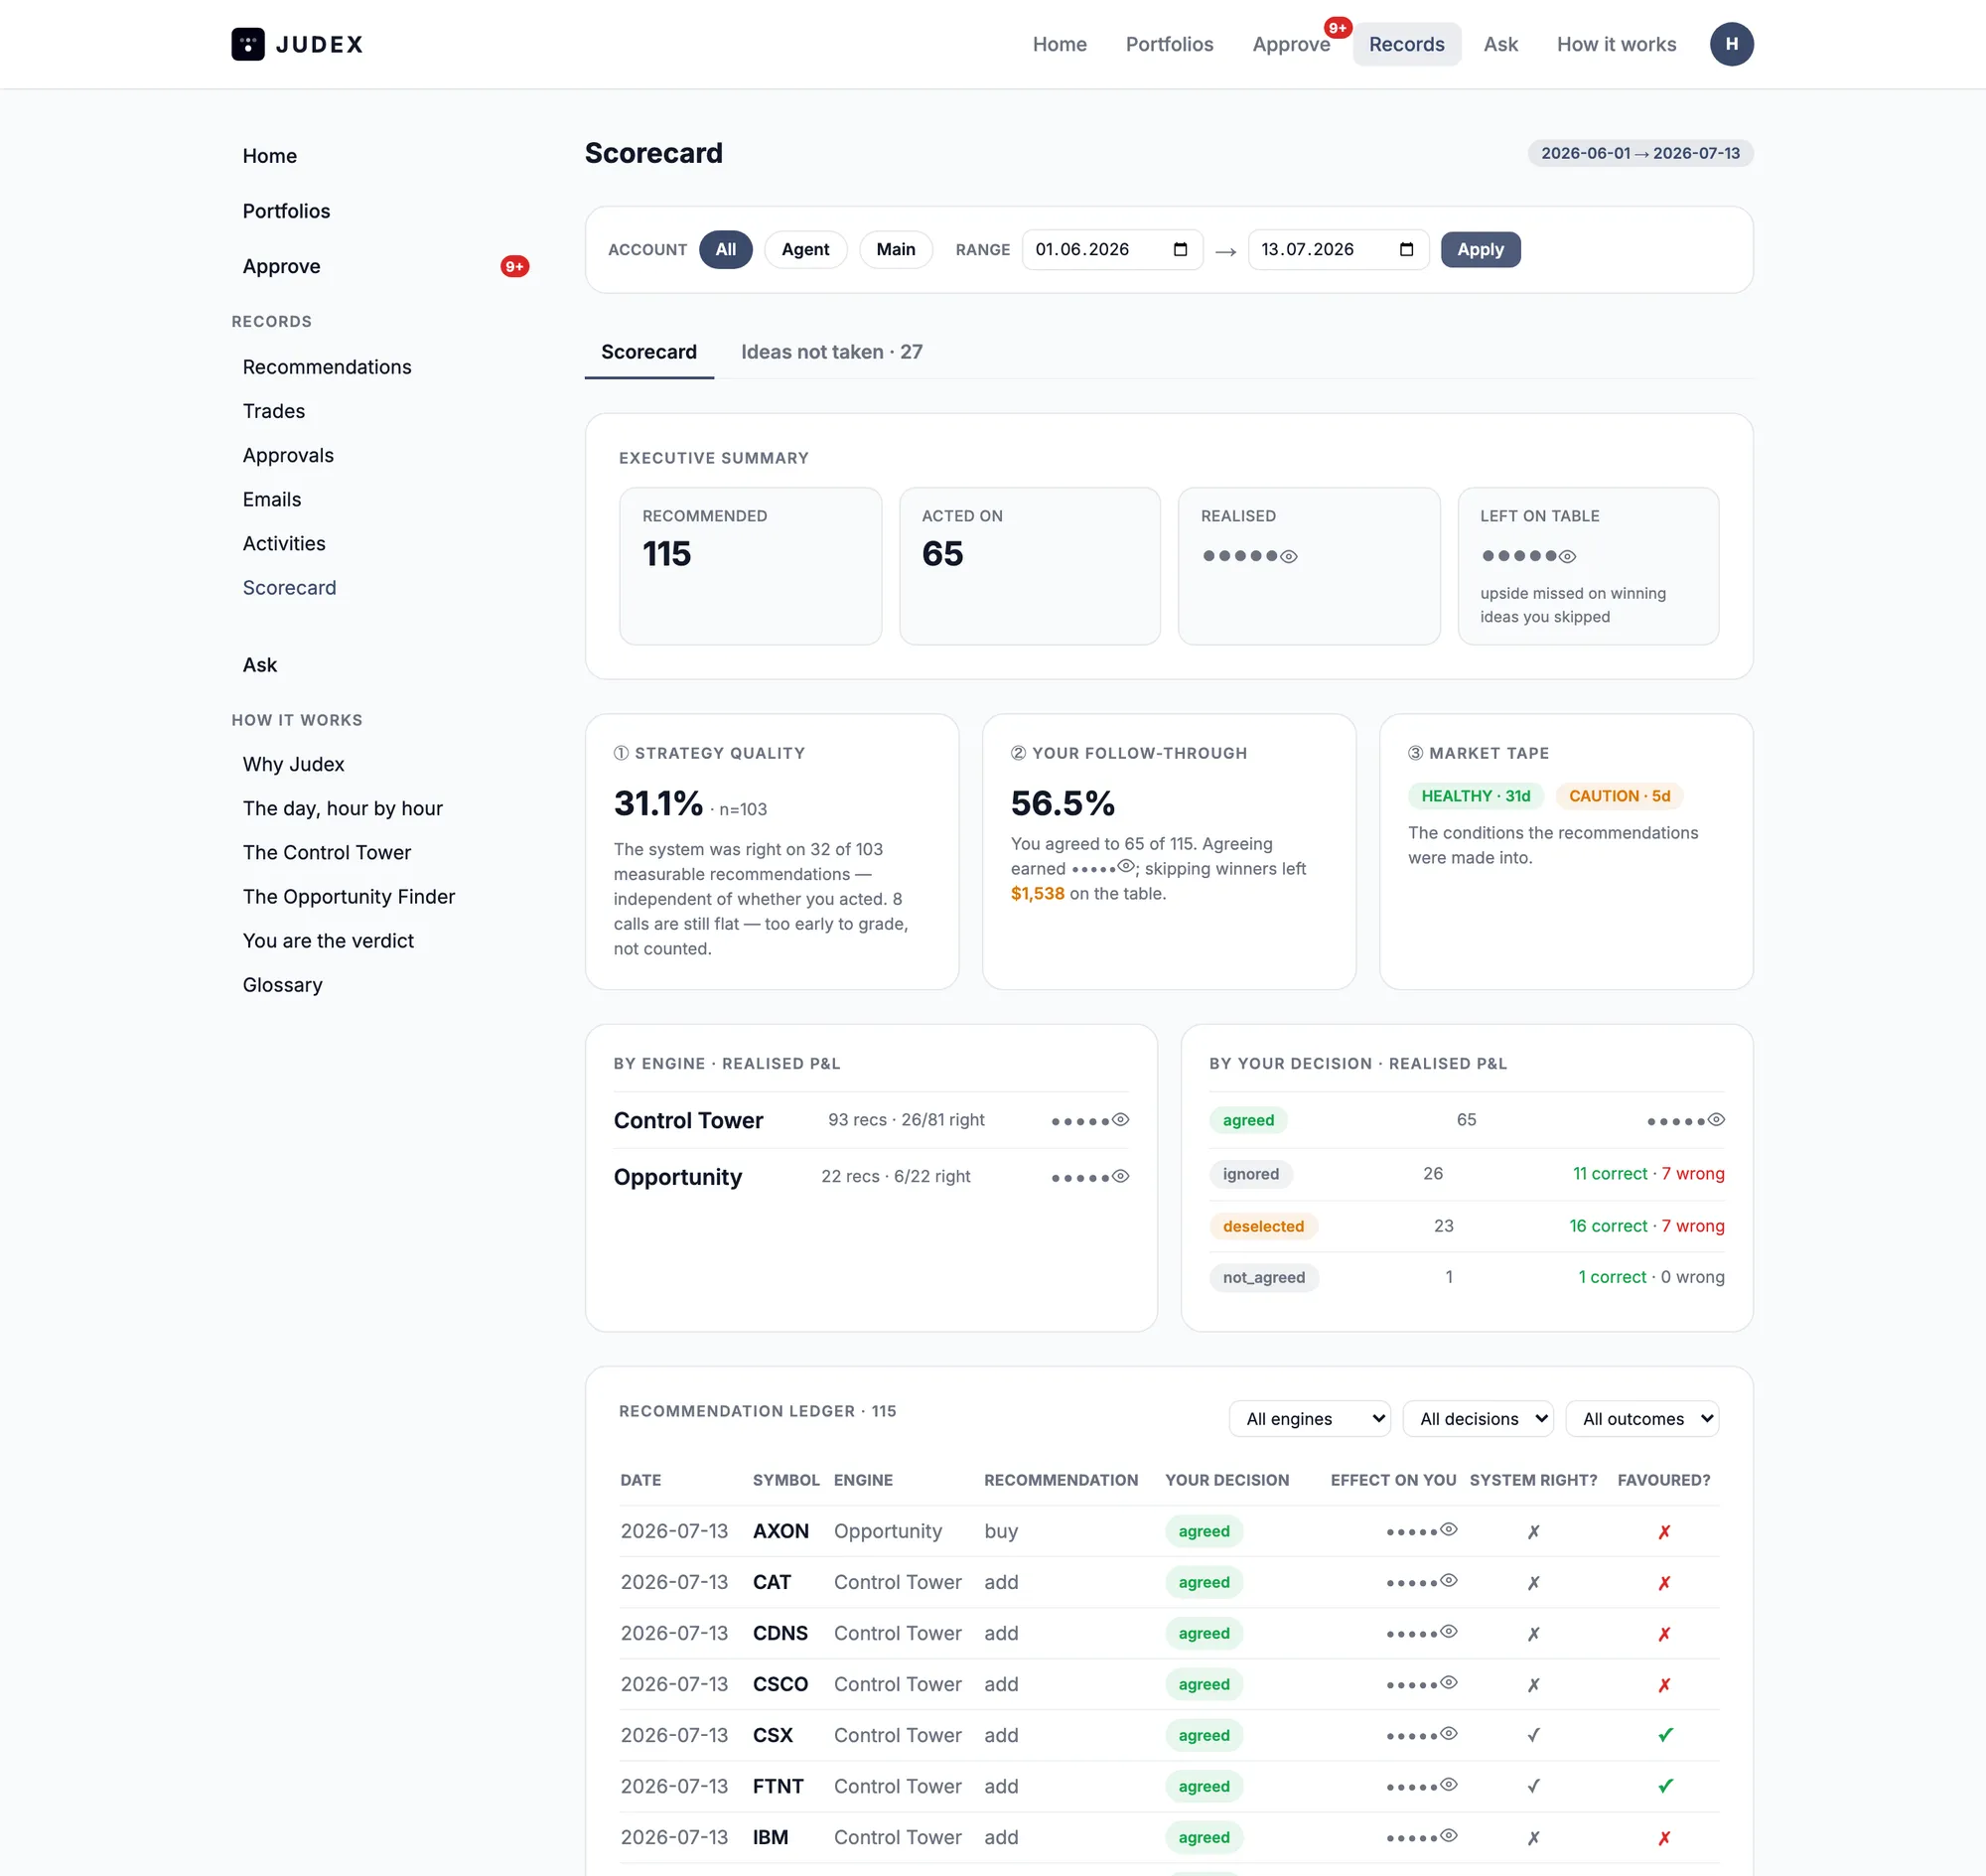Click the green favoured checkmark in FTNT row

(1665, 1786)
